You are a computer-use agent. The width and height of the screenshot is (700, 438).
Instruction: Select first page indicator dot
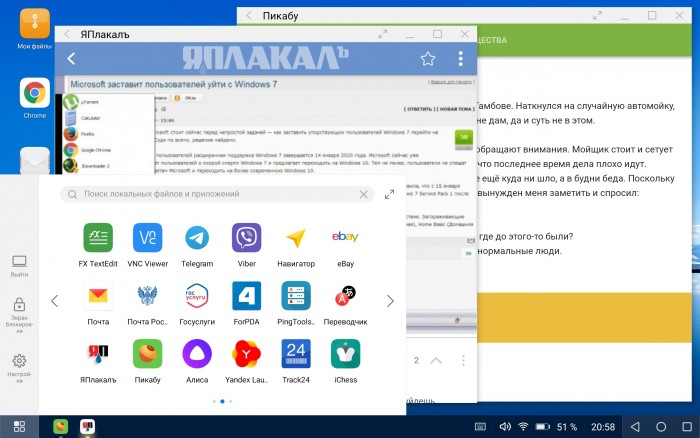pyautogui.click(x=214, y=401)
